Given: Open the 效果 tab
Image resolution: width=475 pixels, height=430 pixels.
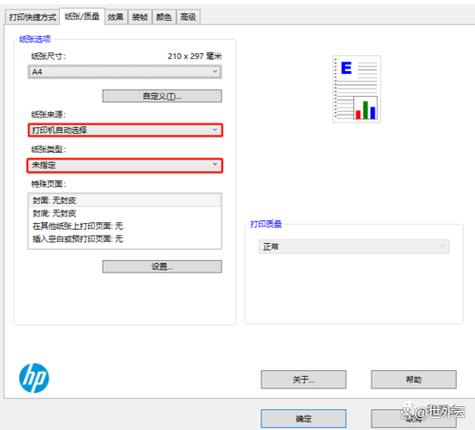Looking at the screenshot, I should [x=116, y=17].
